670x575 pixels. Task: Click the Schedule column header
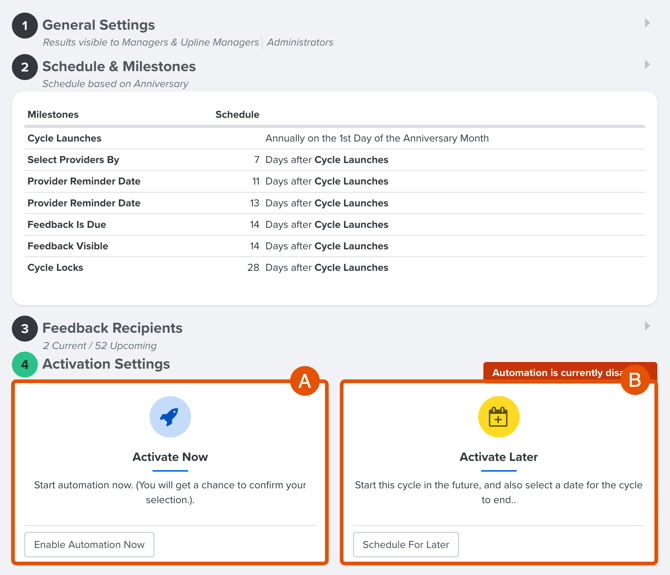[237, 114]
